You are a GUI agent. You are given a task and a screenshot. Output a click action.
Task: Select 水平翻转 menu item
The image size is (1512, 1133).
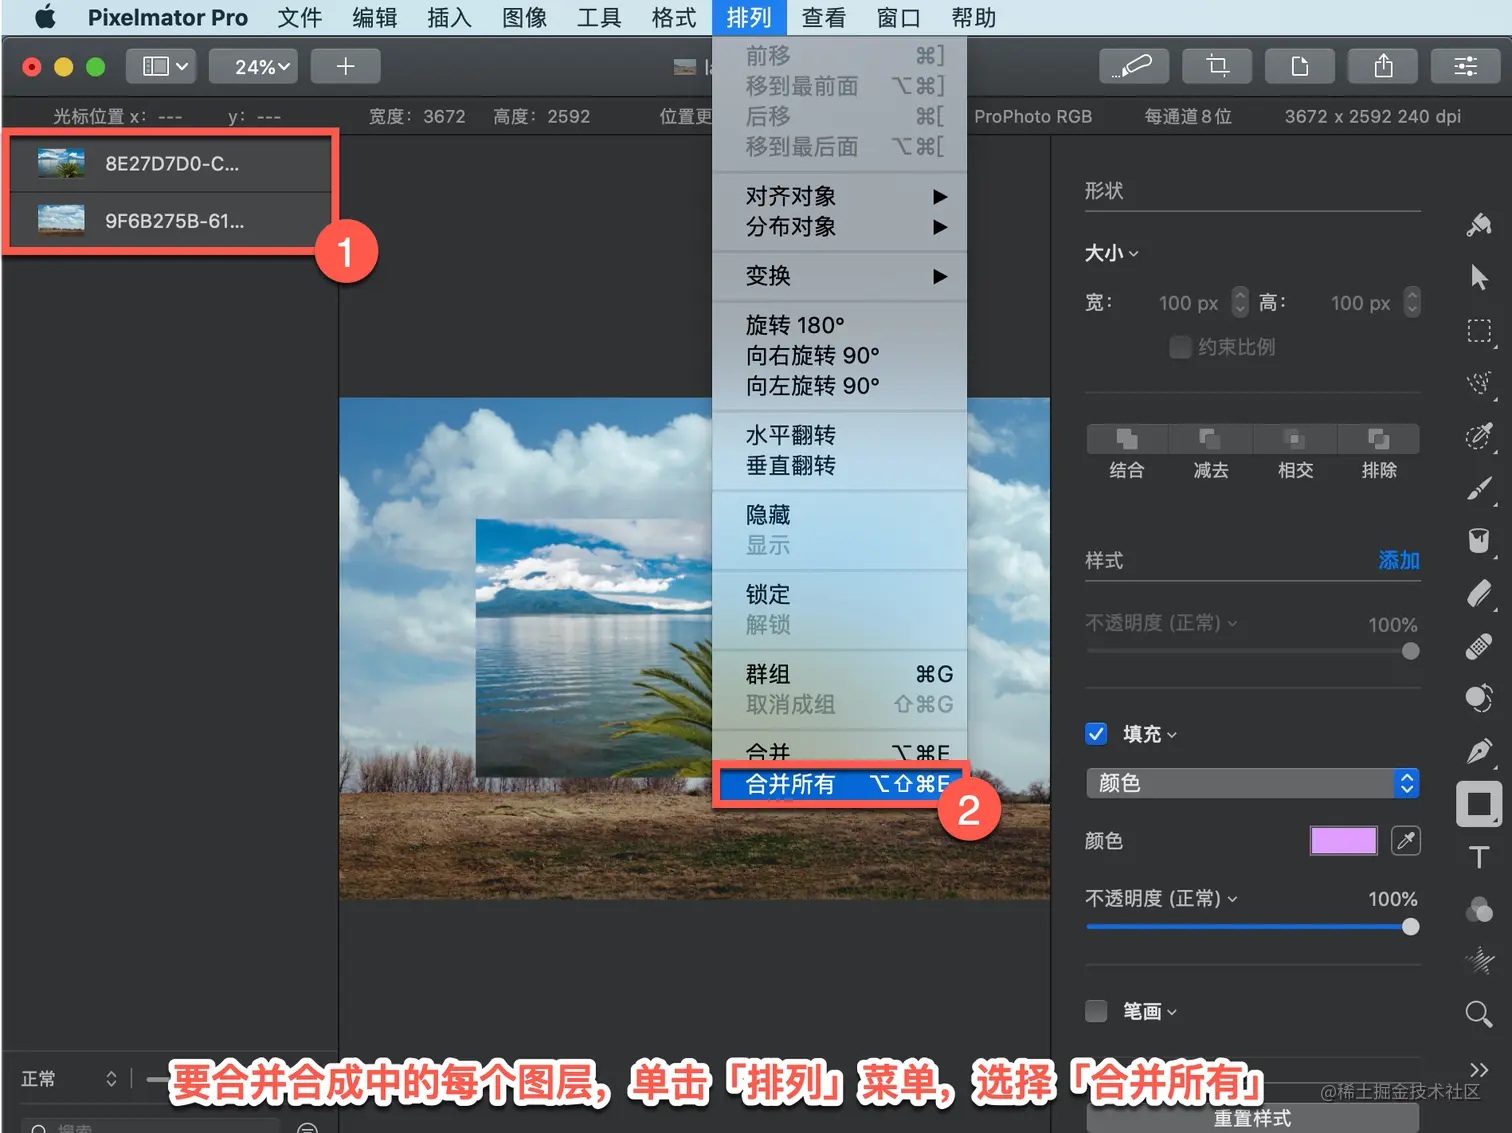click(840, 435)
